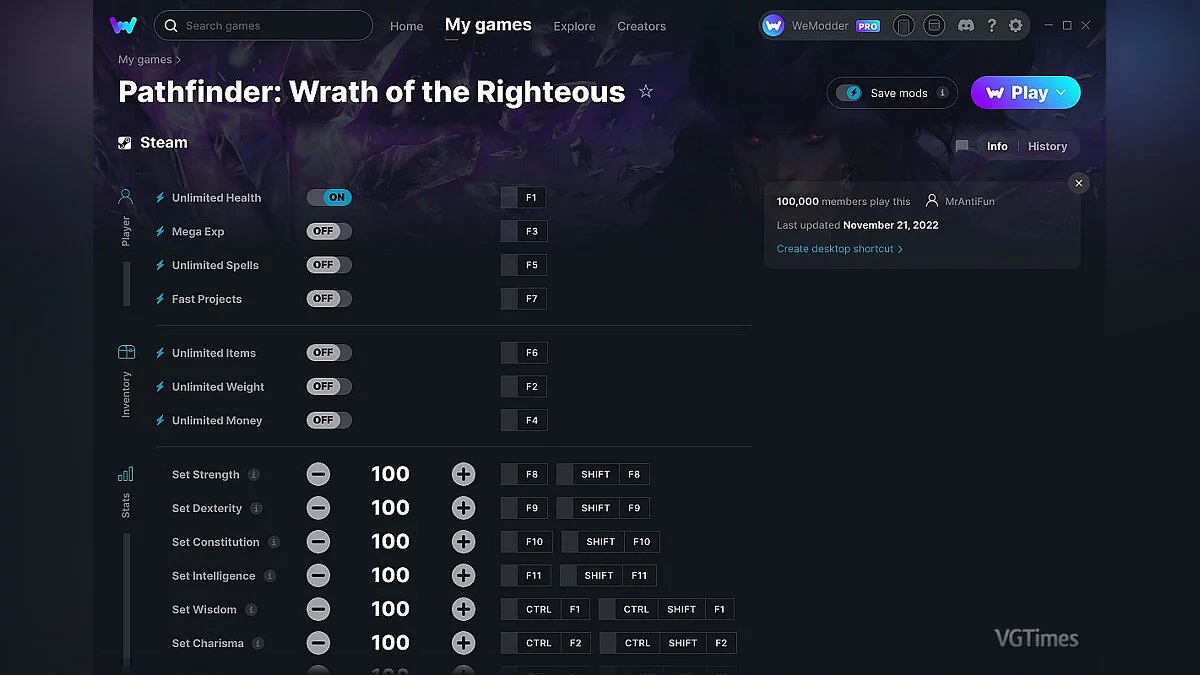Screen dimensions: 1200x675
Task: Open WeModder settings with the gear icon
Action: [1015, 25]
